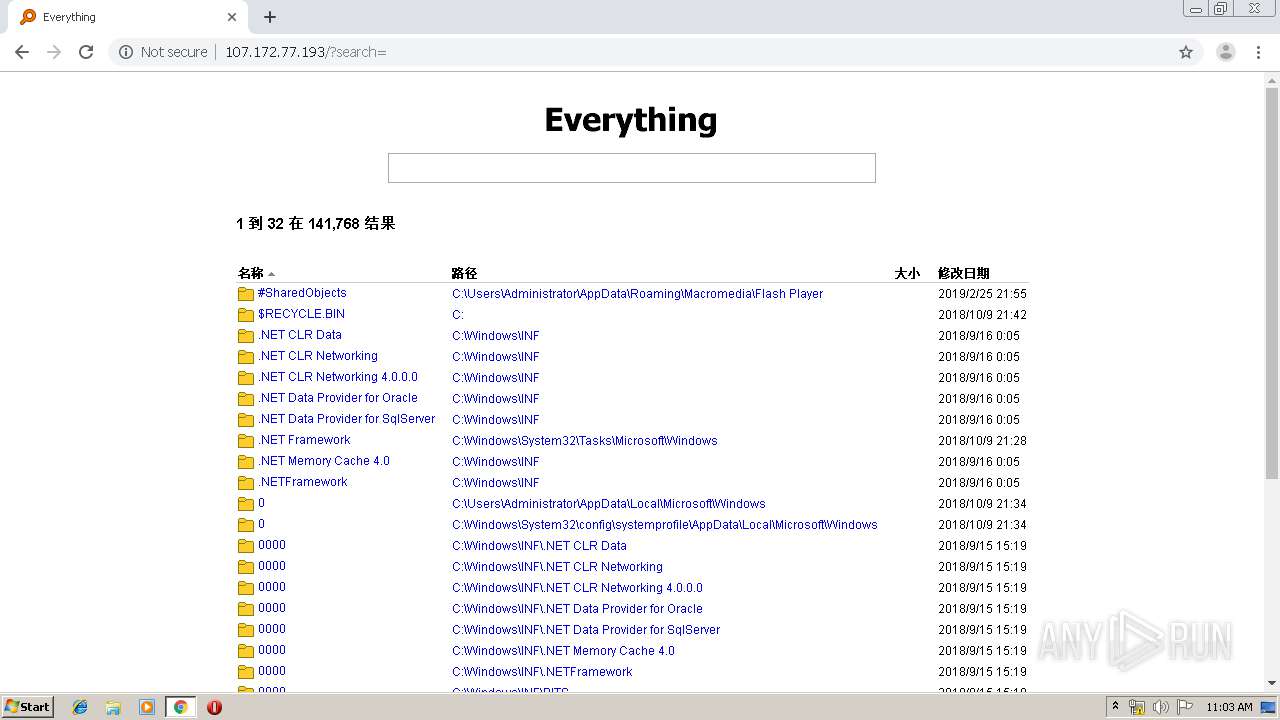Viewport: 1280px width, 720px height.
Task: Show hidden system tray icons
Action: click(1115, 707)
